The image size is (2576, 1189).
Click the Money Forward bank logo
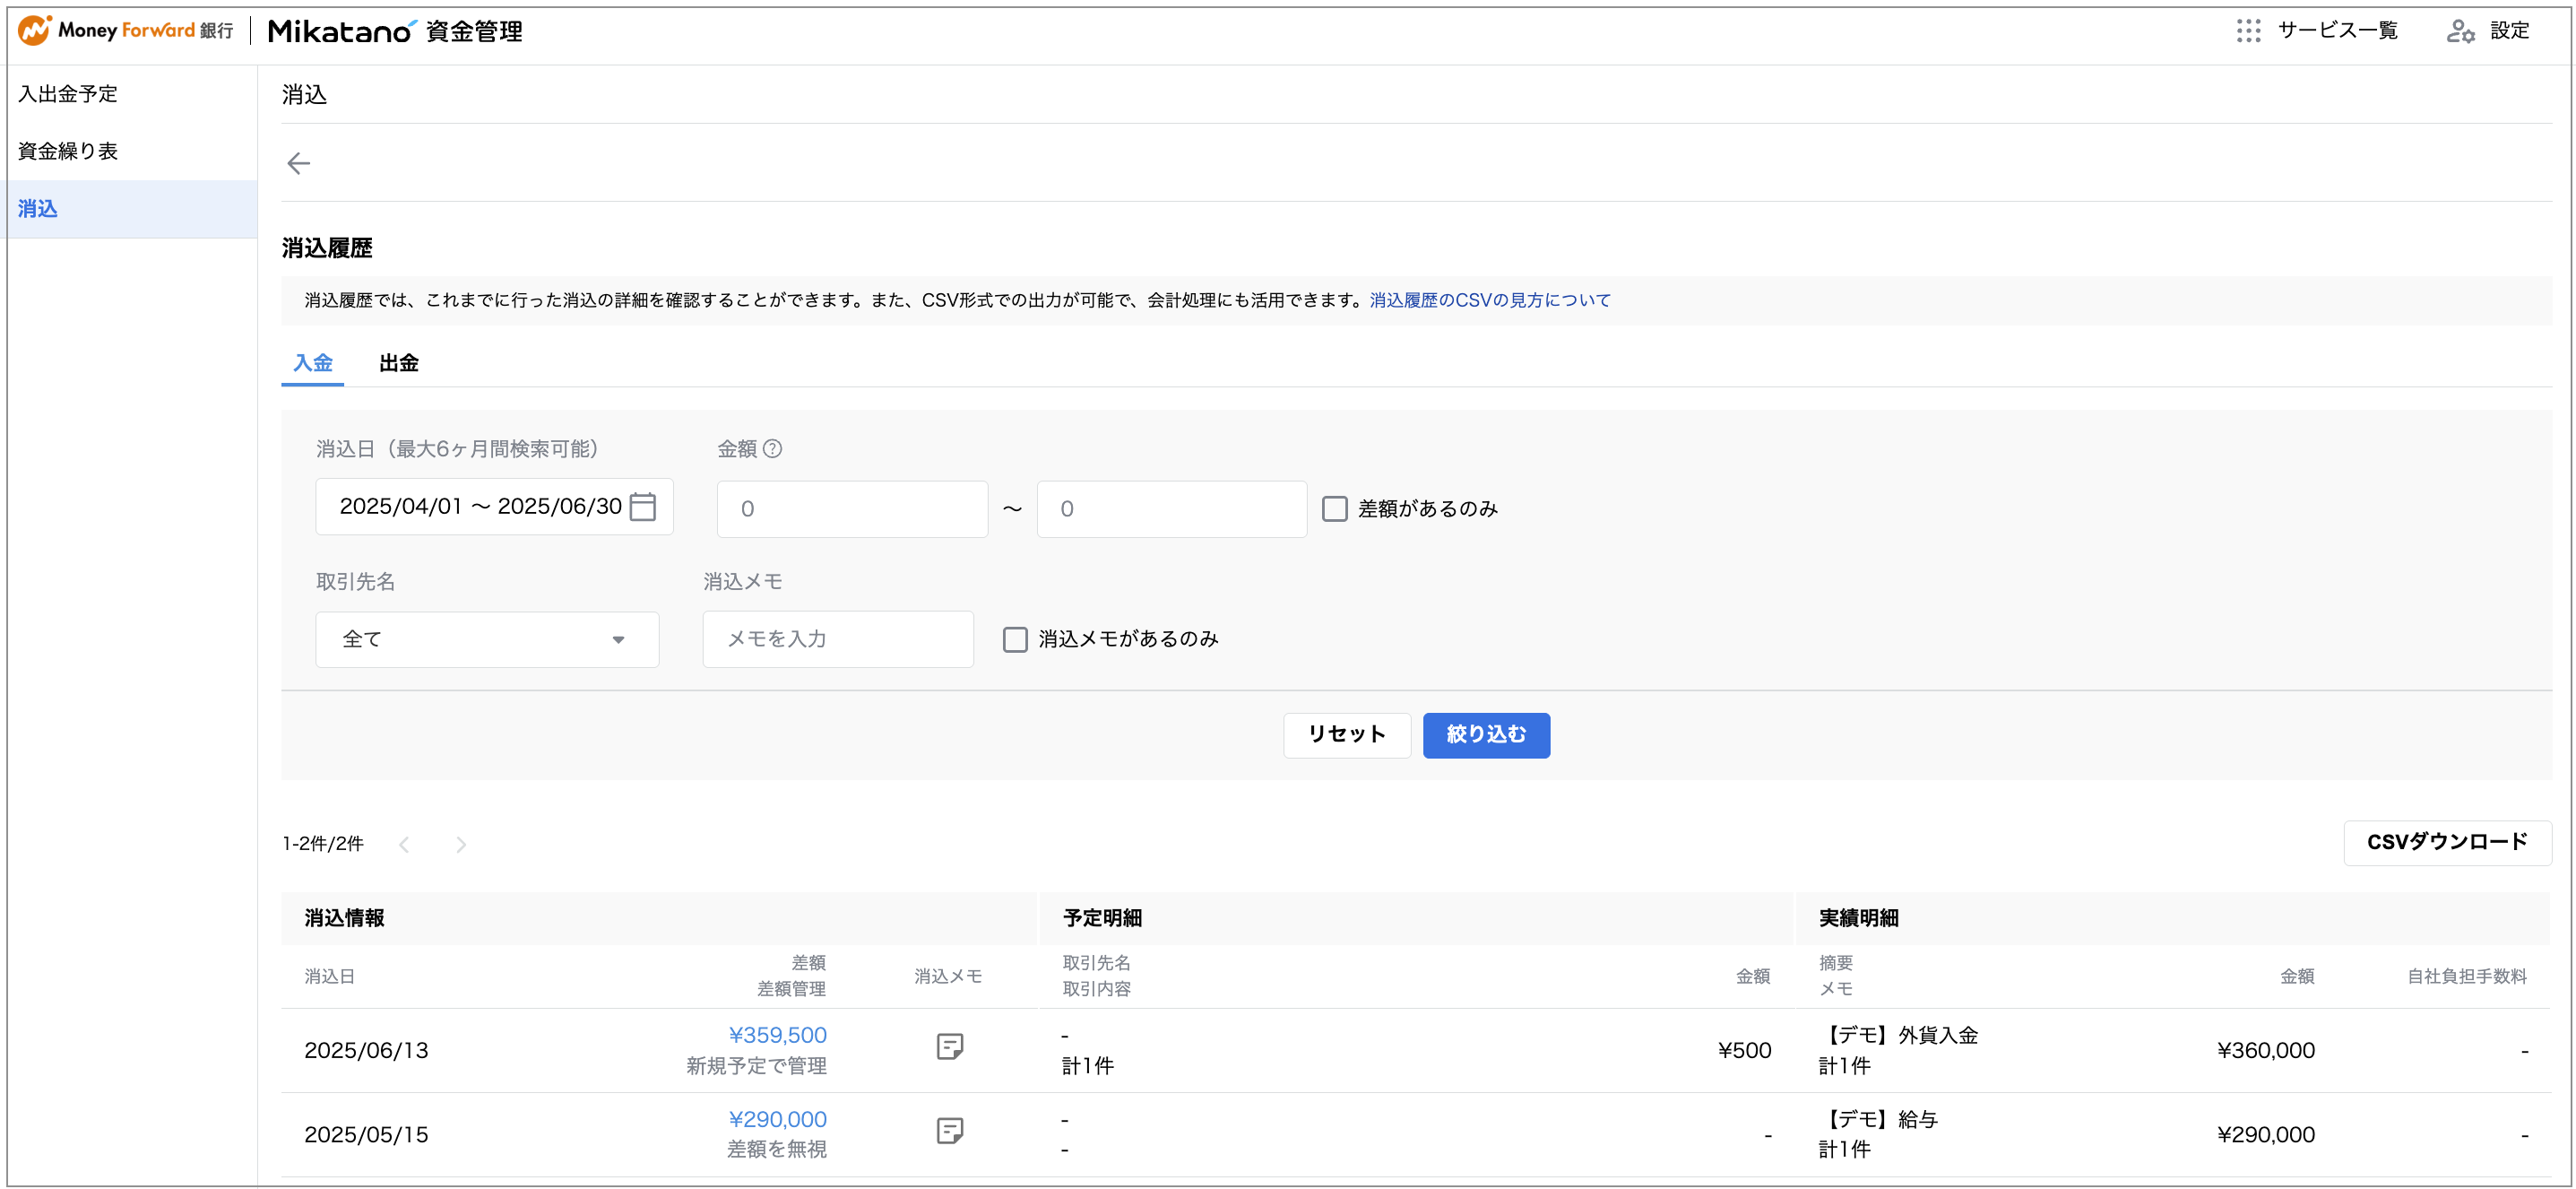126,30
